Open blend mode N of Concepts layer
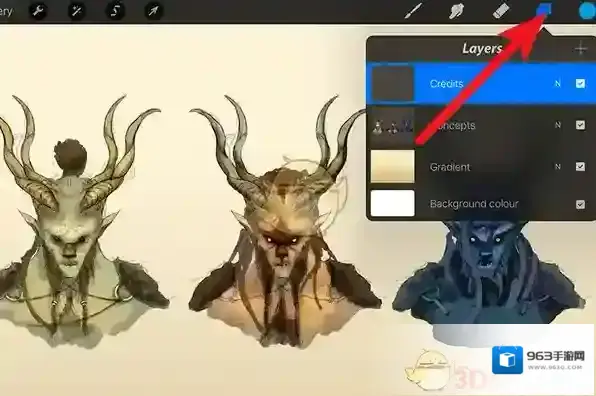 coord(558,125)
